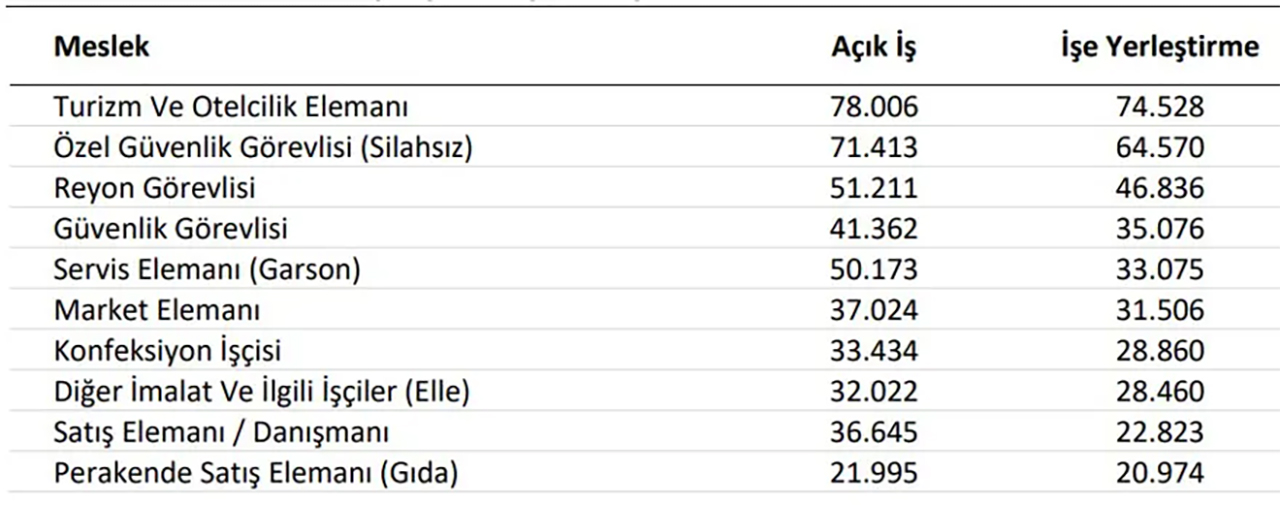Click Perakende Satış Elemanı (Gıda) label
This screenshot has height=505, width=1280.
(x=256, y=473)
